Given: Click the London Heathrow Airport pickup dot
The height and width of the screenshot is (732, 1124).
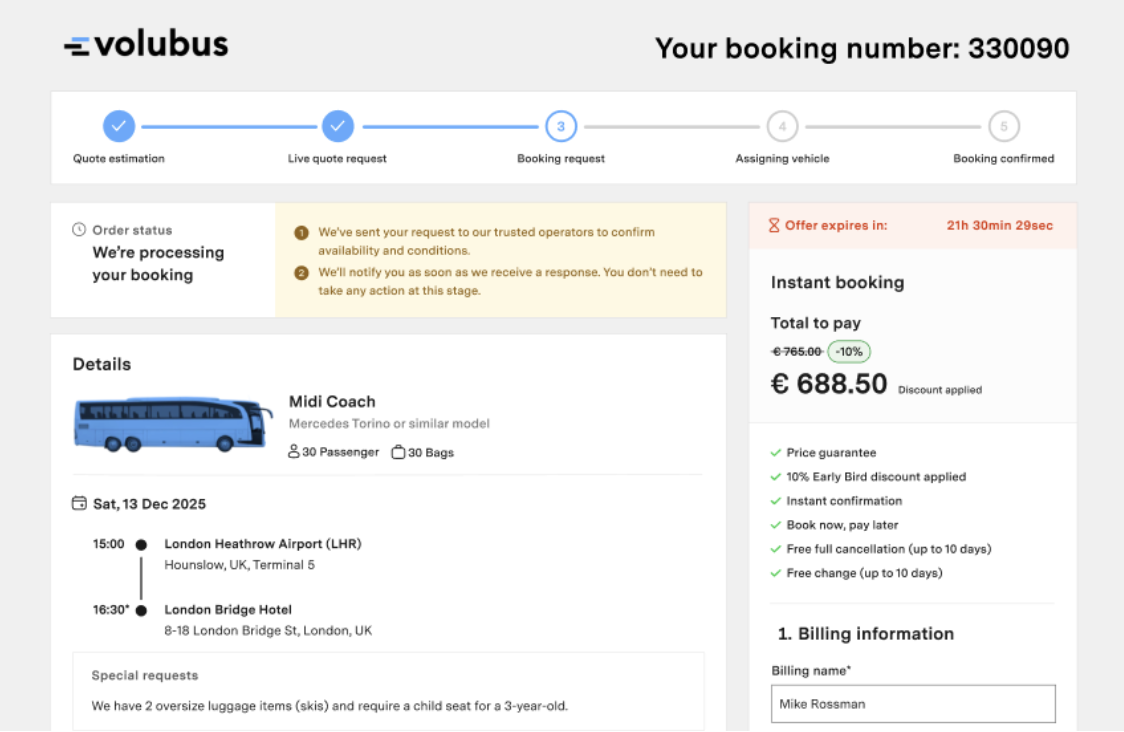Looking at the screenshot, I should tap(141, 545).
